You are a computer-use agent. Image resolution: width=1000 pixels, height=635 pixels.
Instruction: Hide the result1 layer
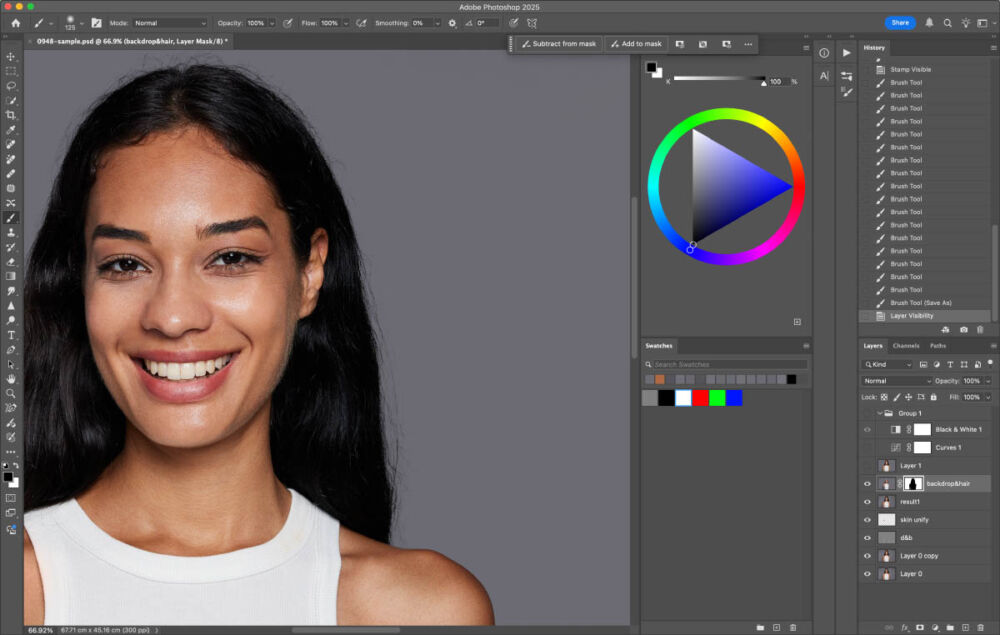[x=866, y=502]
